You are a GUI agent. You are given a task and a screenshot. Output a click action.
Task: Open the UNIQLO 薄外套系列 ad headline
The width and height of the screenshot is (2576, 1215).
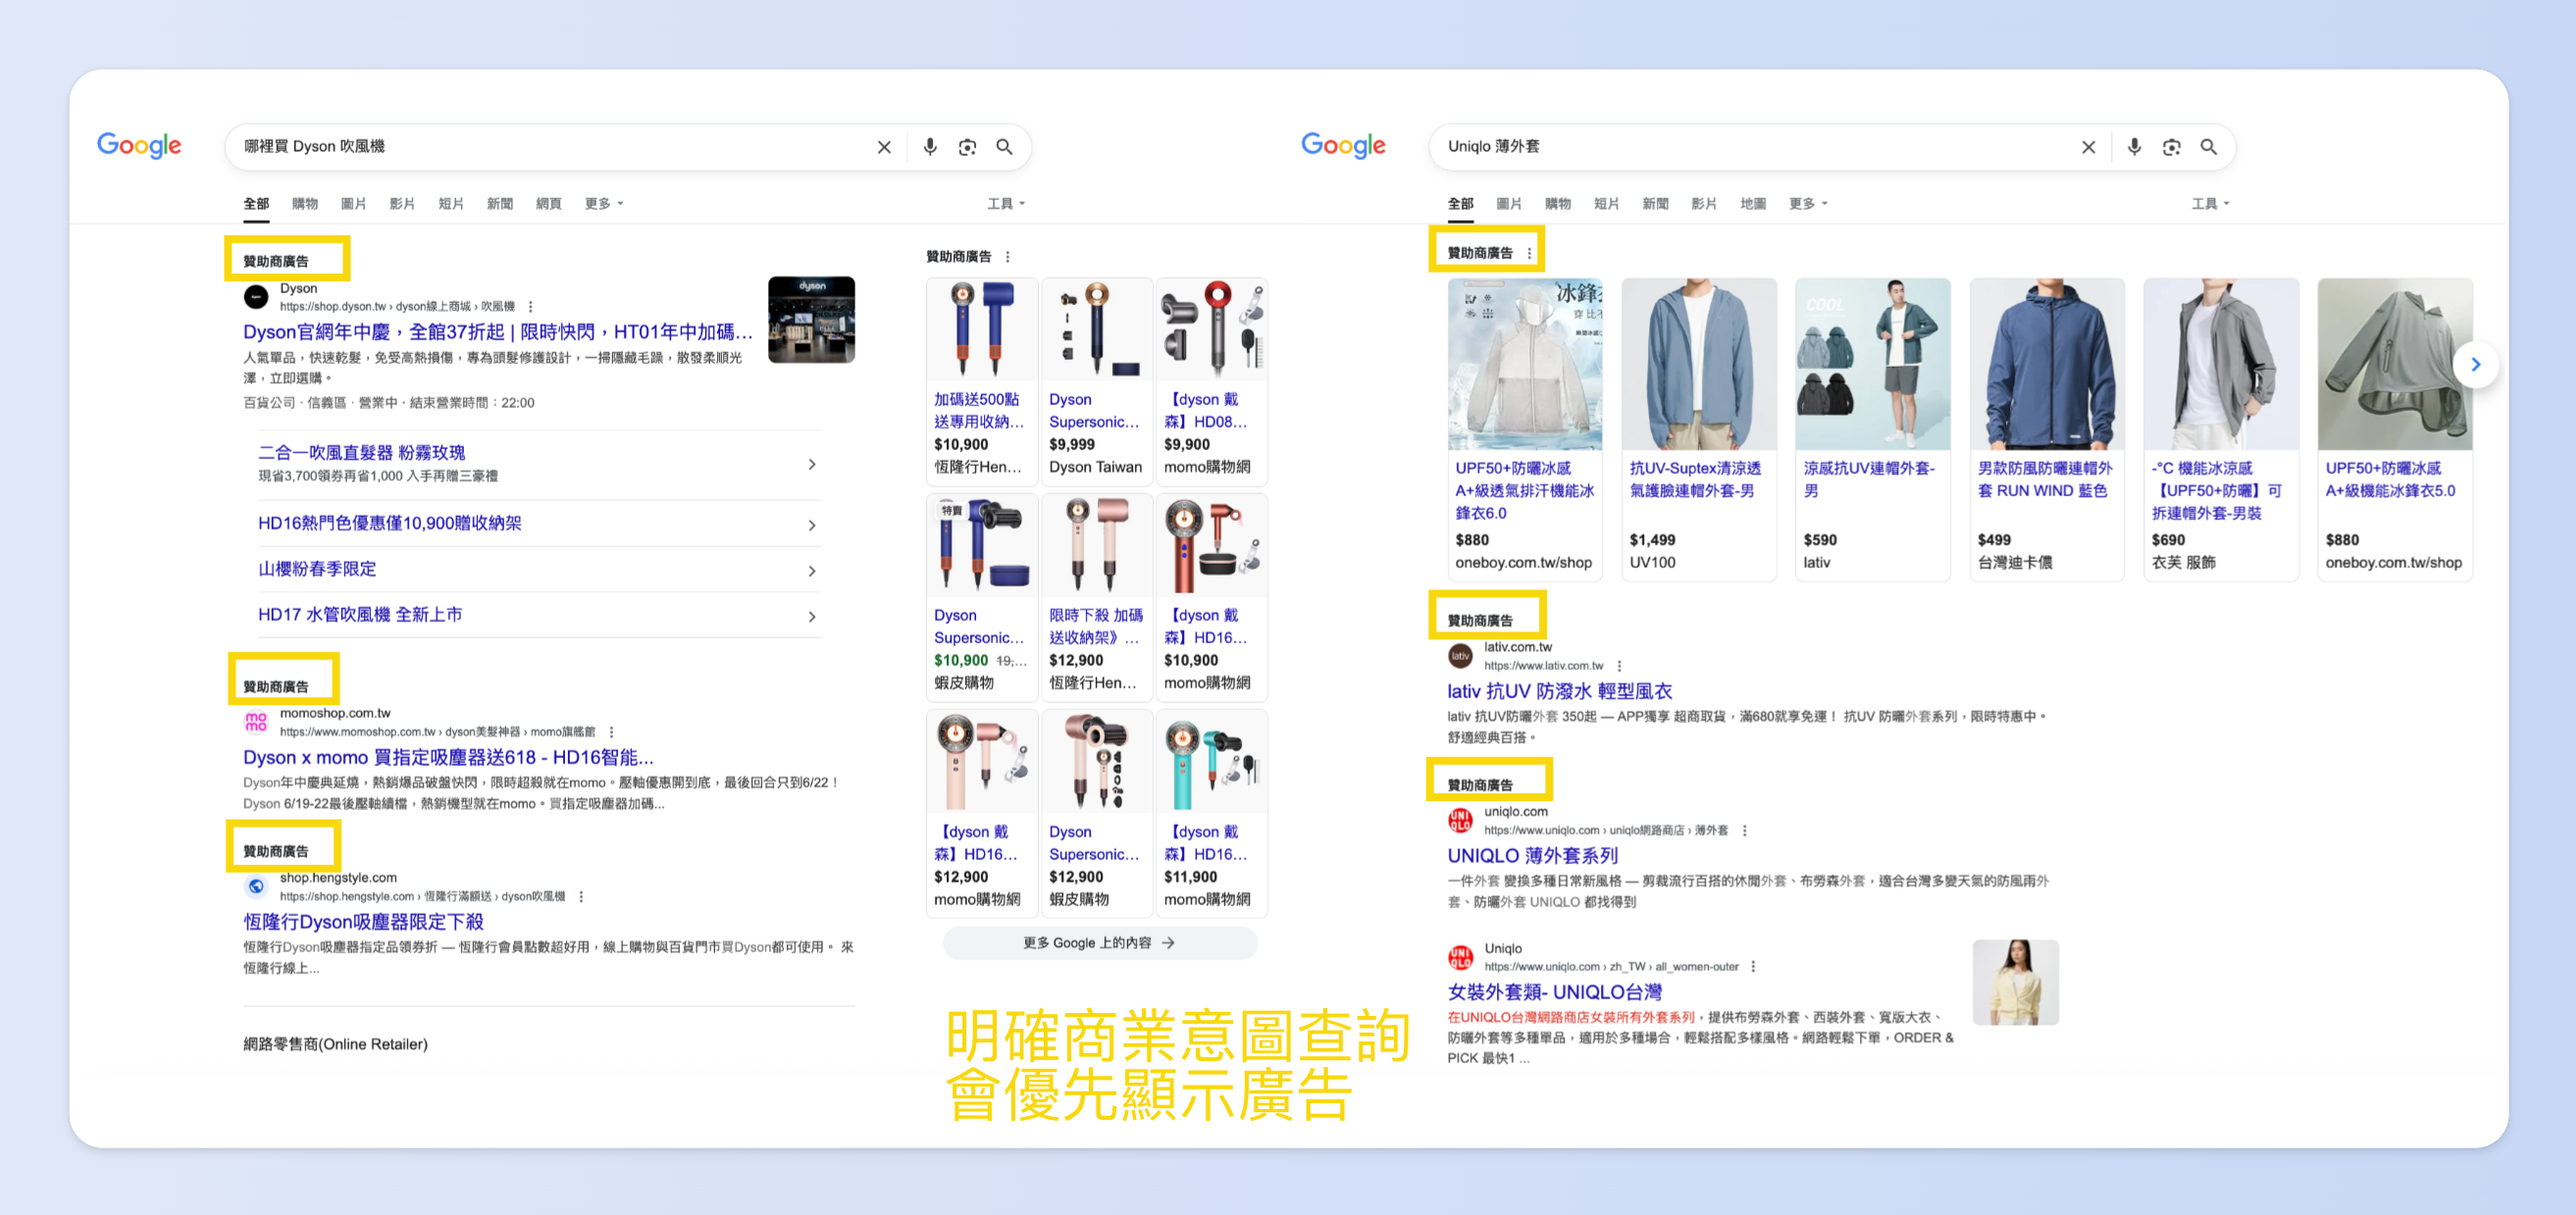(1532, 857)
